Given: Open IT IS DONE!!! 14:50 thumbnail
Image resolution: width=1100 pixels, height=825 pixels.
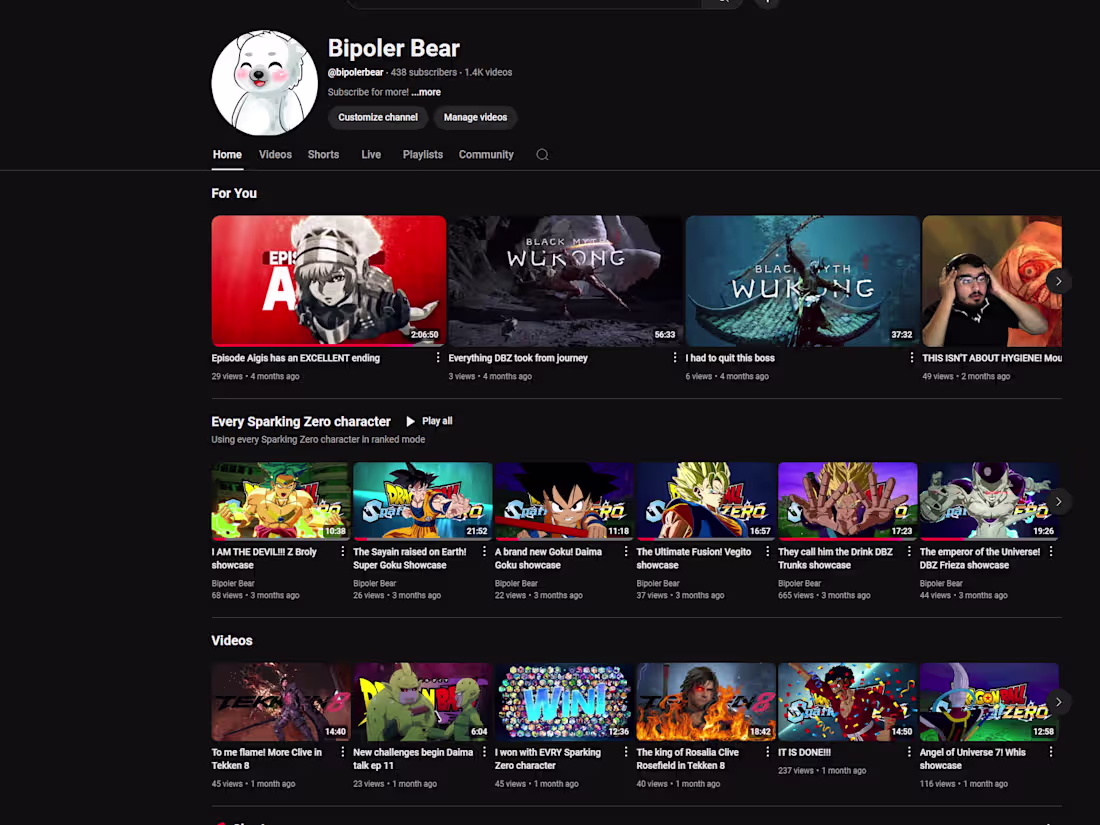Looking at the screenshot, I should pos(847,702).
